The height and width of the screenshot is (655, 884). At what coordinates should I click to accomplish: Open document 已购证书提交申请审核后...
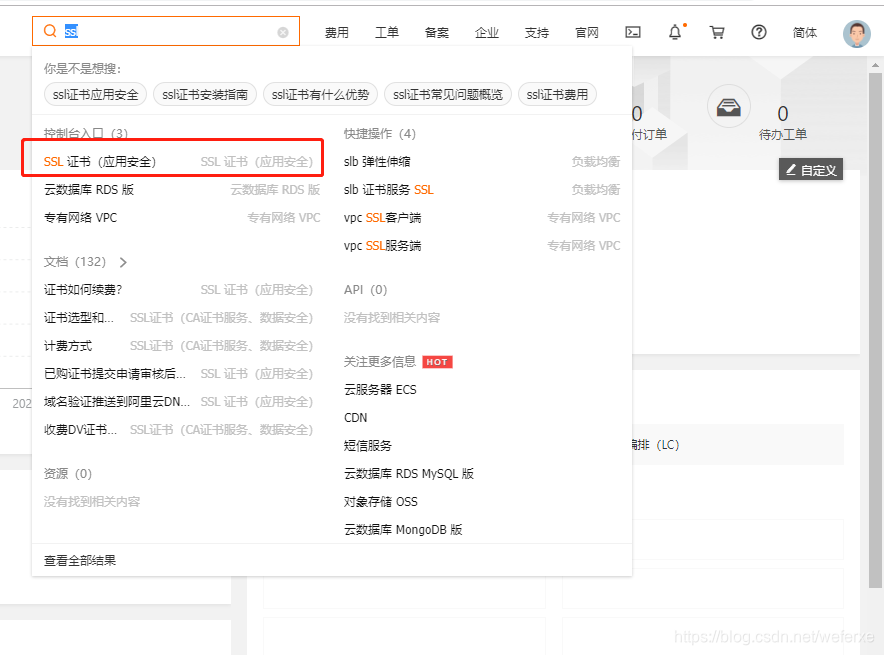tap(114, 374)
